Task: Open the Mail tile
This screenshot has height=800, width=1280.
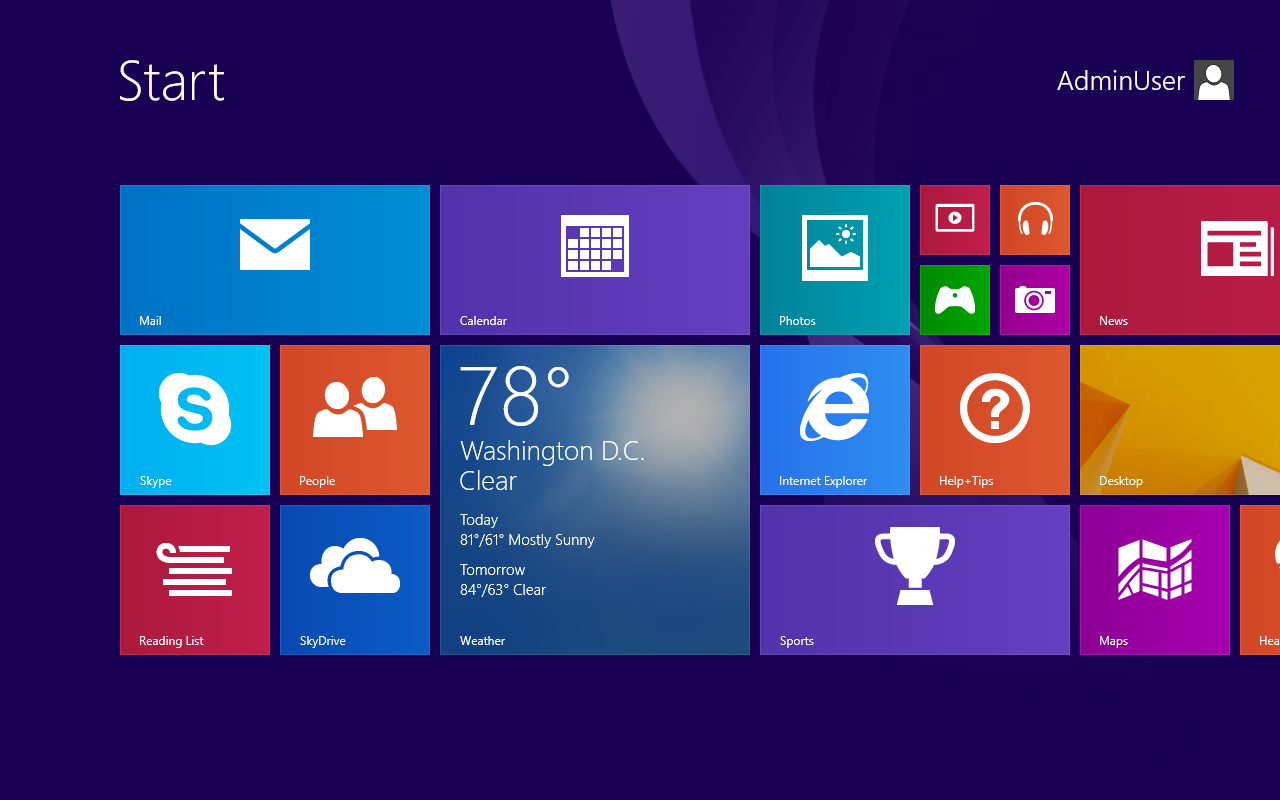Action: (275, 260)
